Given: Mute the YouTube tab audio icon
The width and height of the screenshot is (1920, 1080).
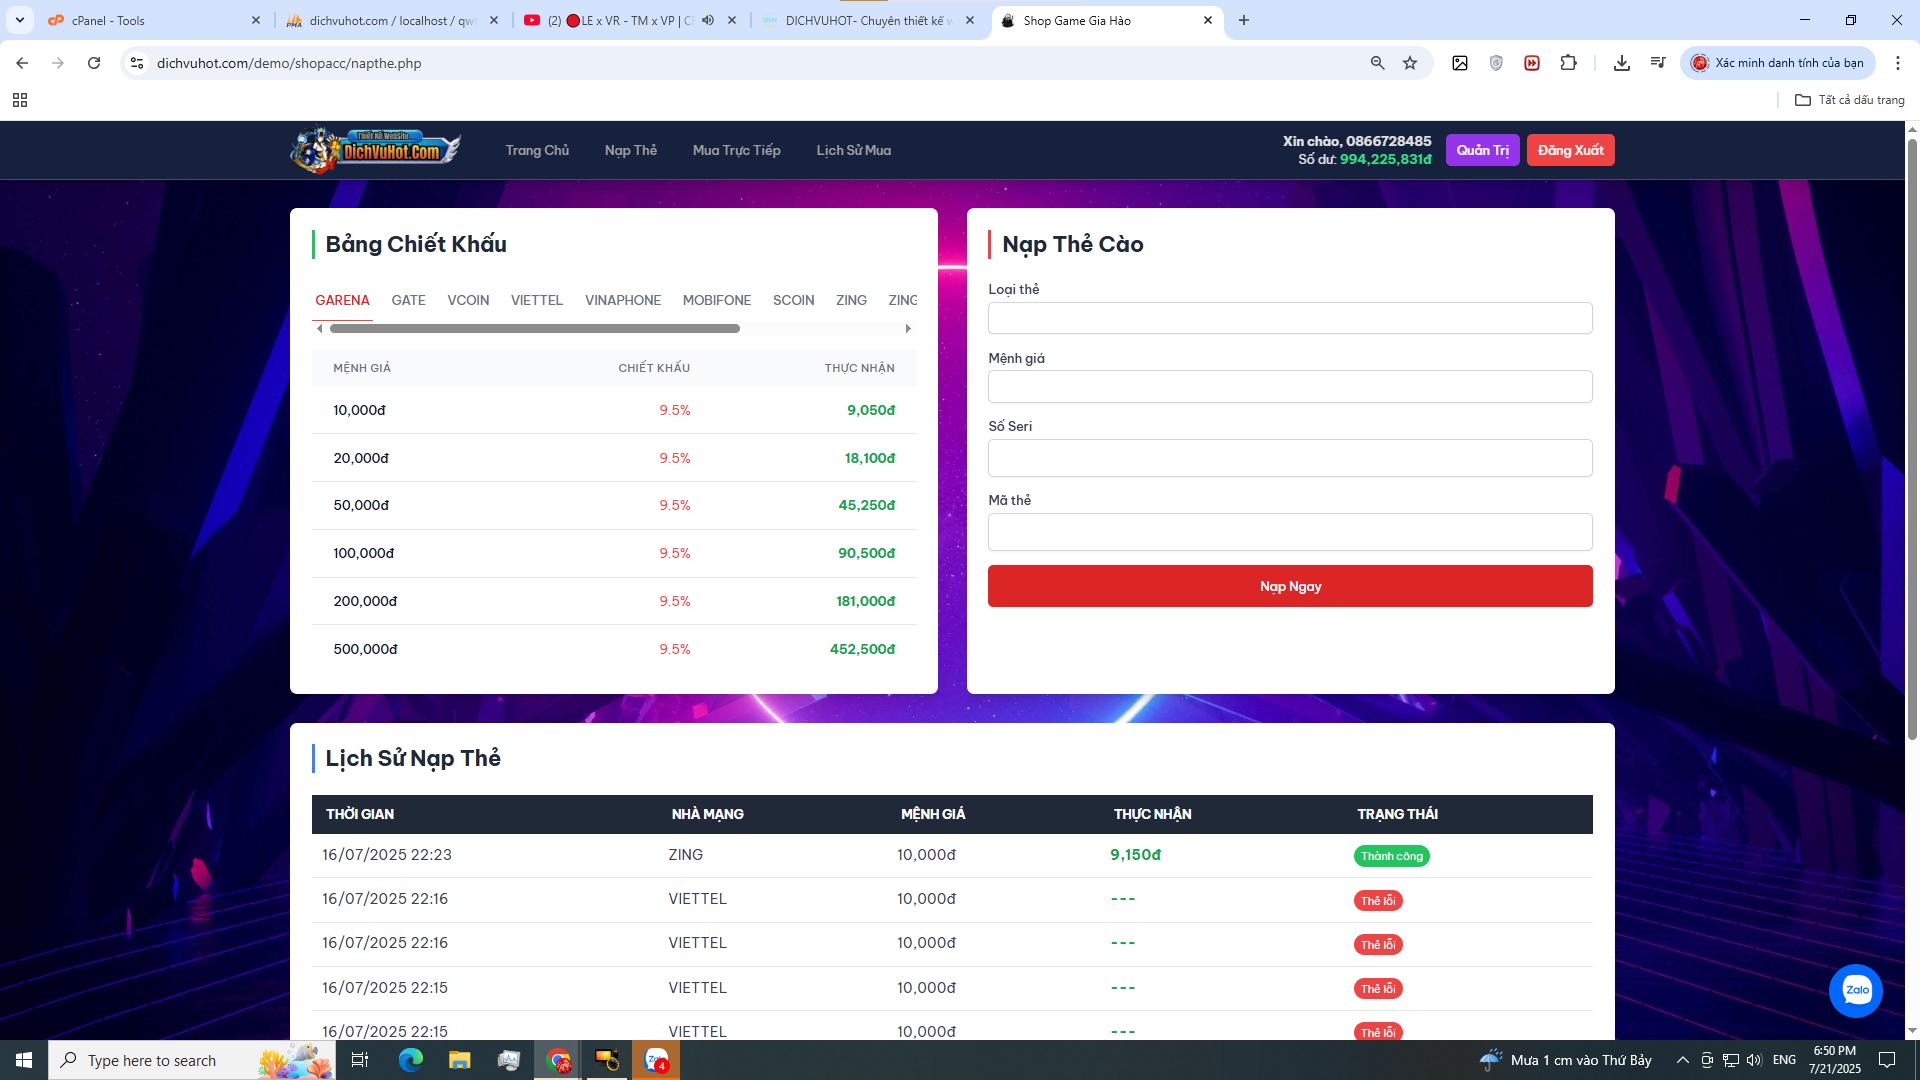Looking at the screenshot, I should tap(708, 20).
